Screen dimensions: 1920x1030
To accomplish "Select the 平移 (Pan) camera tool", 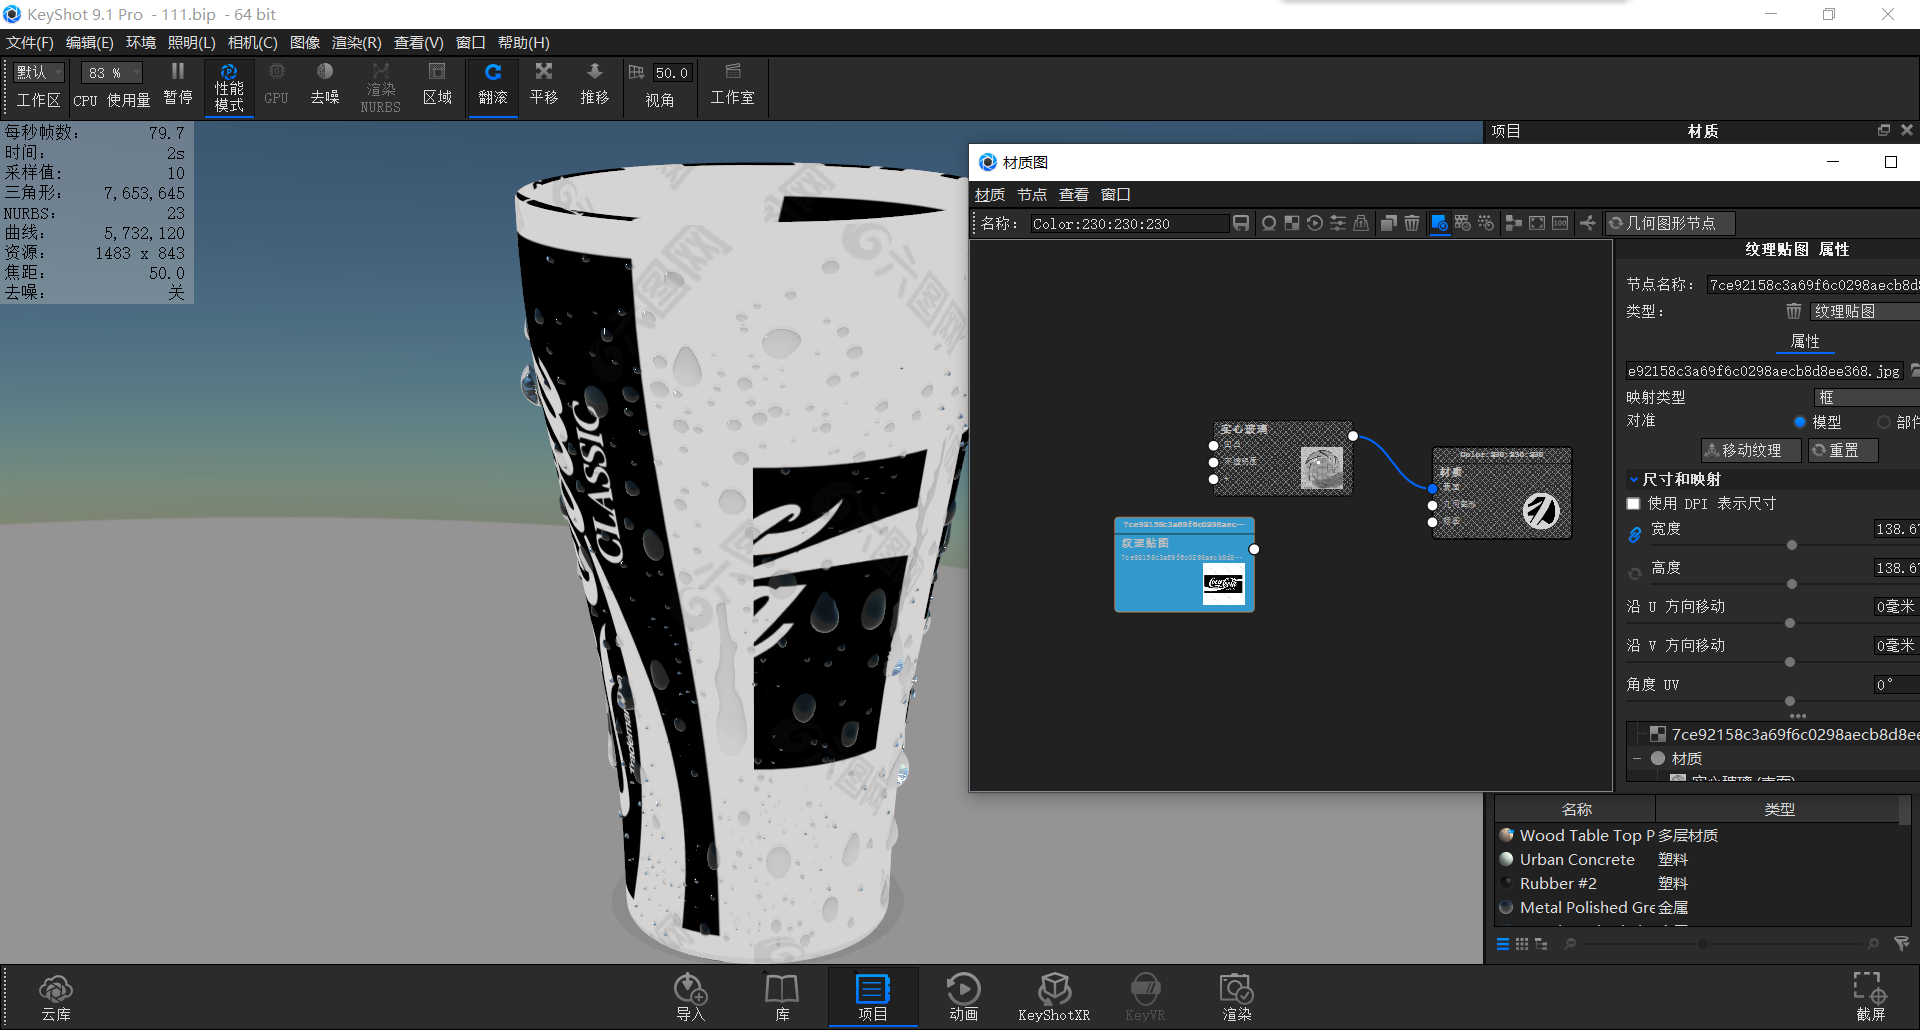I will [544, 87].
